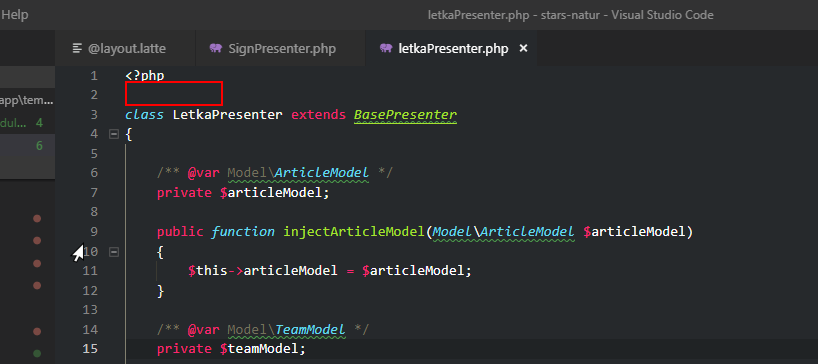The height and width of the screenshot is (364, 818).
Task: Click the 'extends' keyword
Action: [x=318, y=114]
